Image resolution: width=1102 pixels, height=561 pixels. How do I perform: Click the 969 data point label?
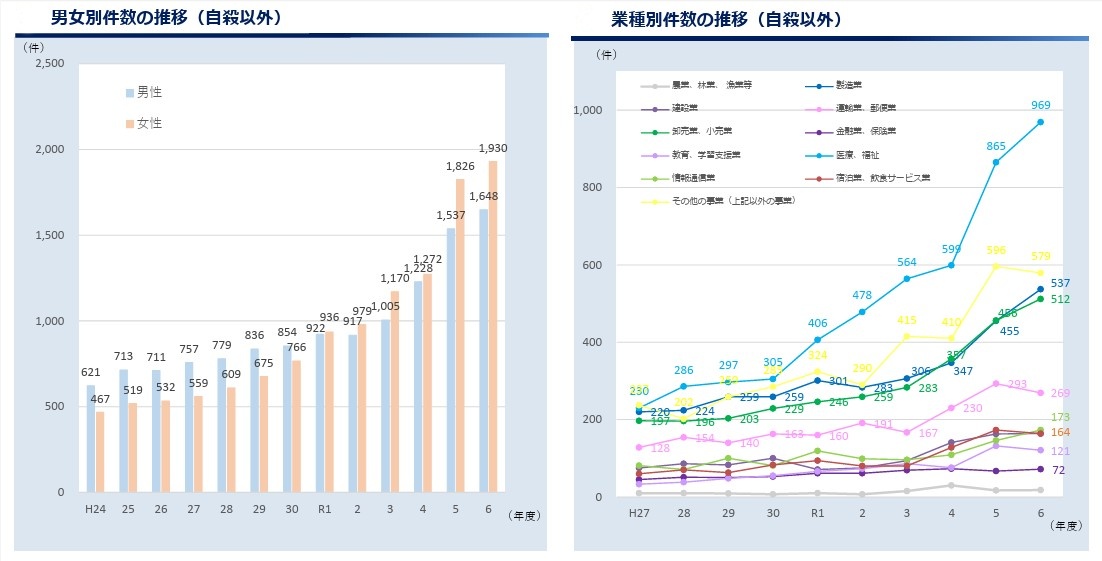click(x=1040, y=105)
